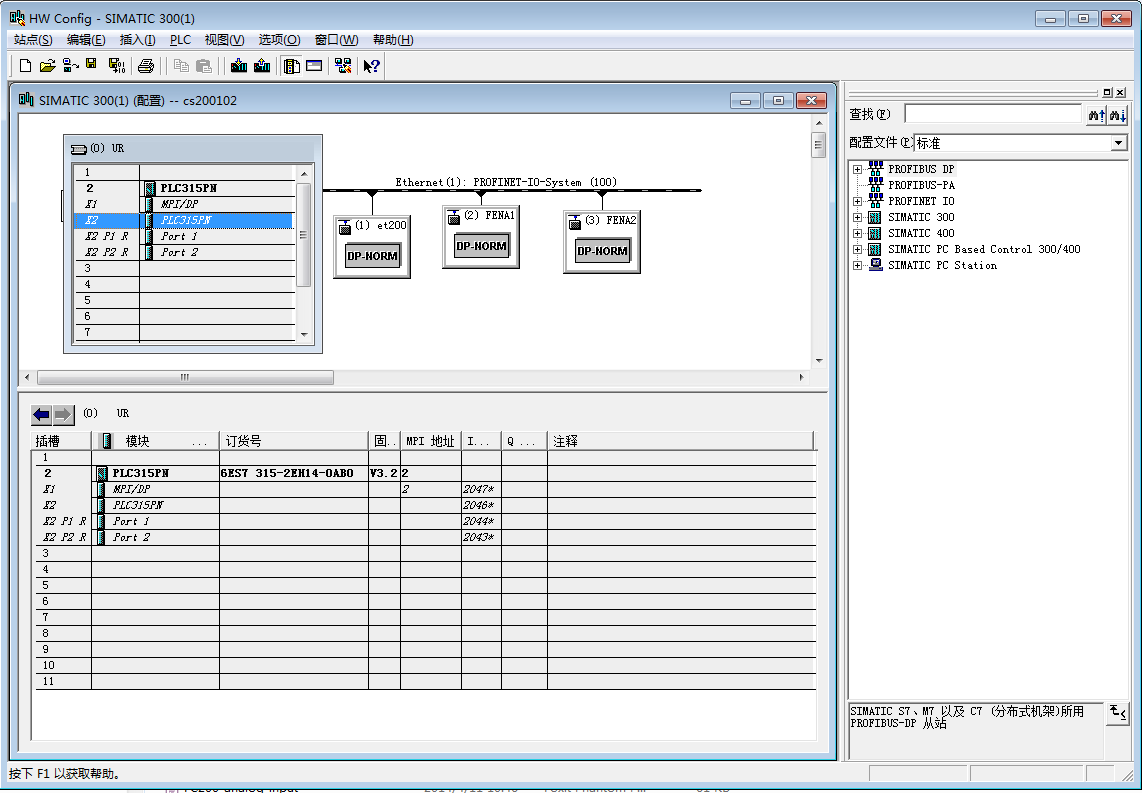Click the MPI 地址 column header
The width and height of the screenshot is (1142, 793).
[430, 441]
